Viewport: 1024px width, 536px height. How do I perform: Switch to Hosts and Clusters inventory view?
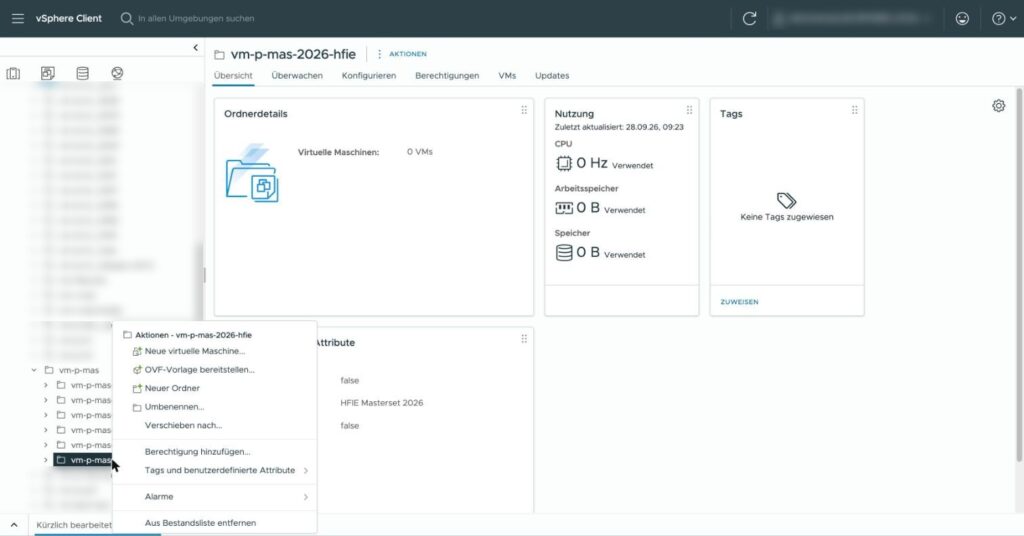point(13,73)
